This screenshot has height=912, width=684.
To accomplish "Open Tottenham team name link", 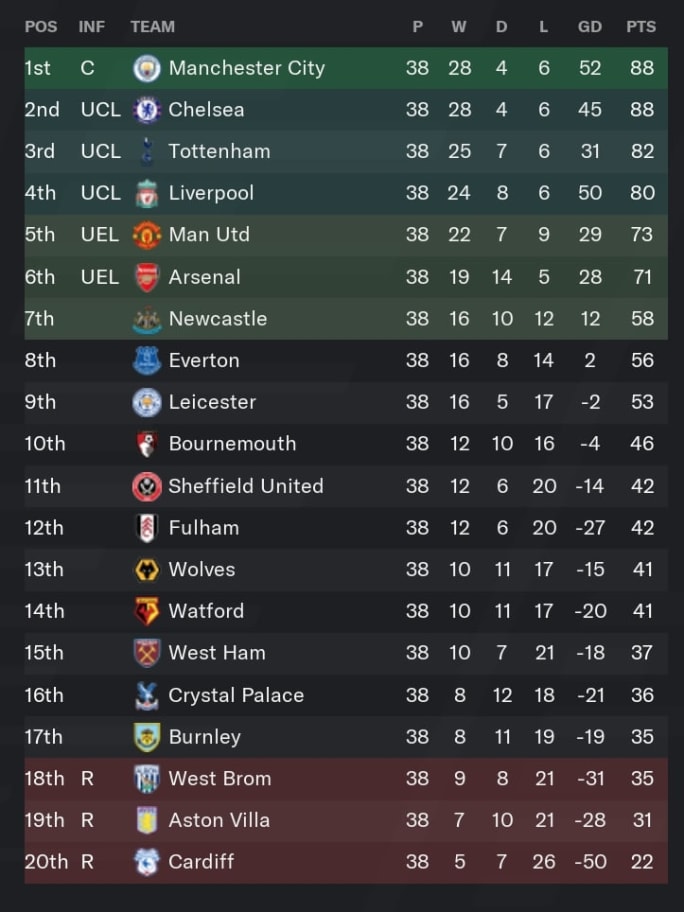I will pyautogui.click(x=219, y=151).
